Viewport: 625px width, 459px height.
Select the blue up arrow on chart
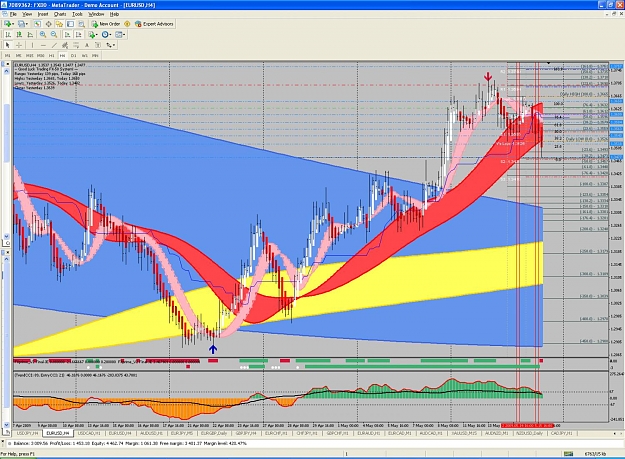coord(213,349)
